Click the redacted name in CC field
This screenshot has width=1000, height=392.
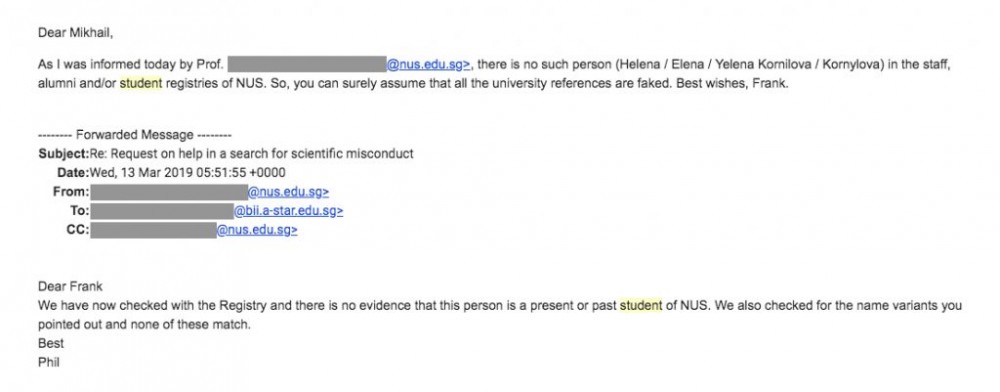coord(154,230)
